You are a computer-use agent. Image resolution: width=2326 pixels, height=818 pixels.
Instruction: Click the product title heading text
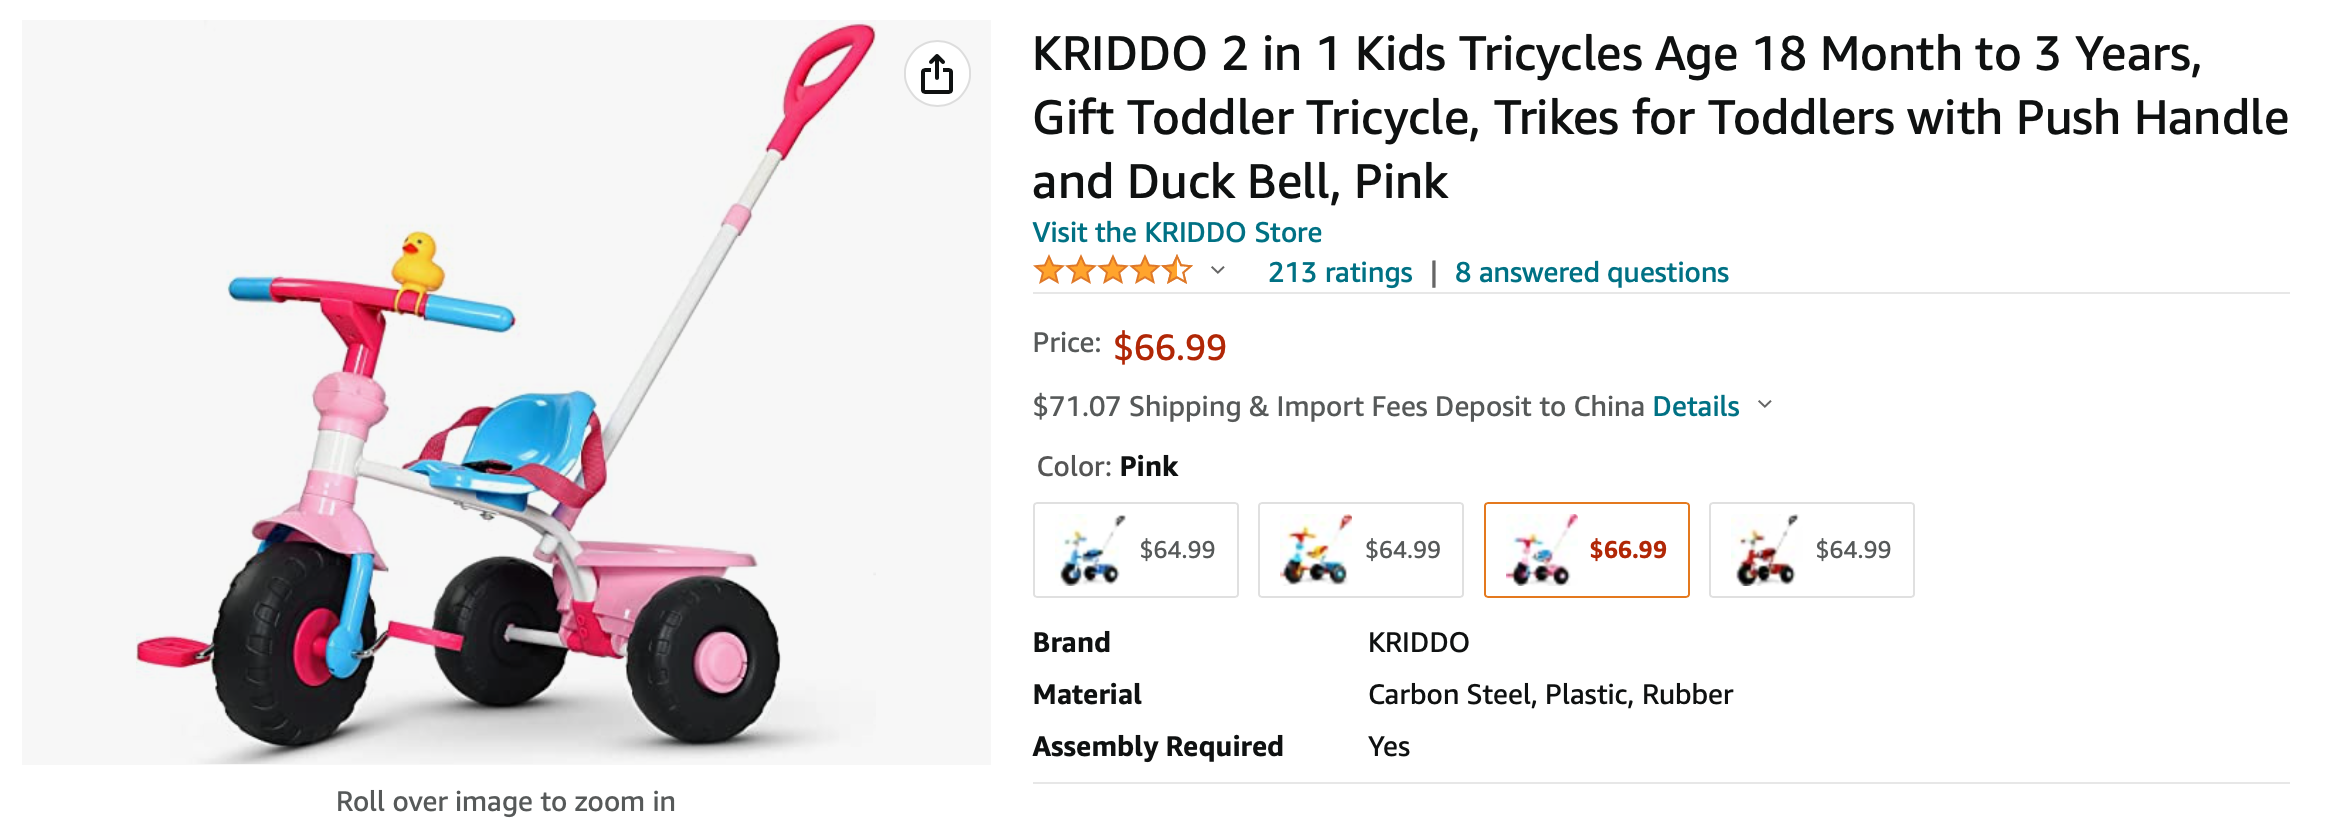[x=1660, y=117]
